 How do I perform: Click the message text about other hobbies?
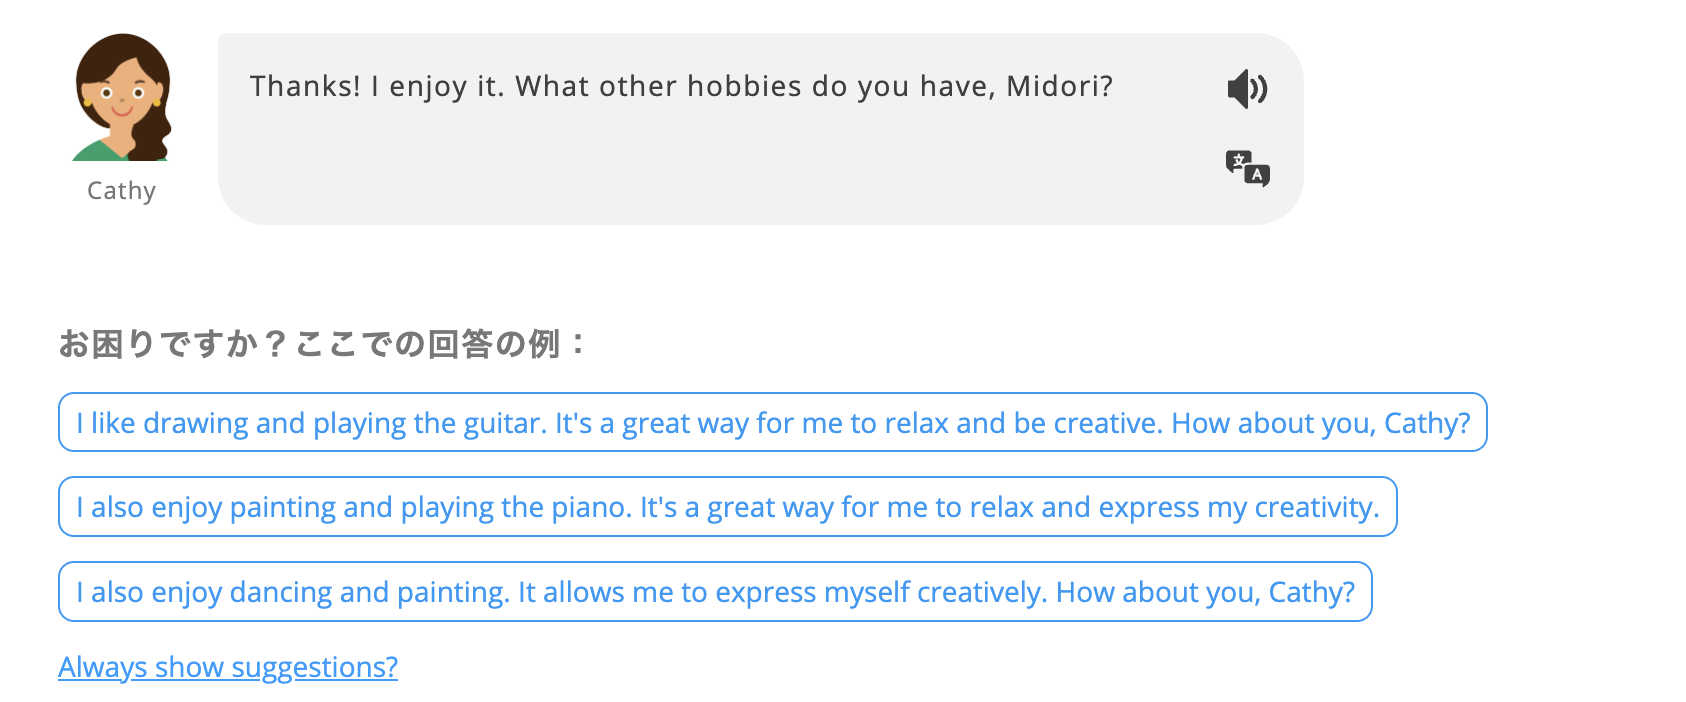(680, 87)
